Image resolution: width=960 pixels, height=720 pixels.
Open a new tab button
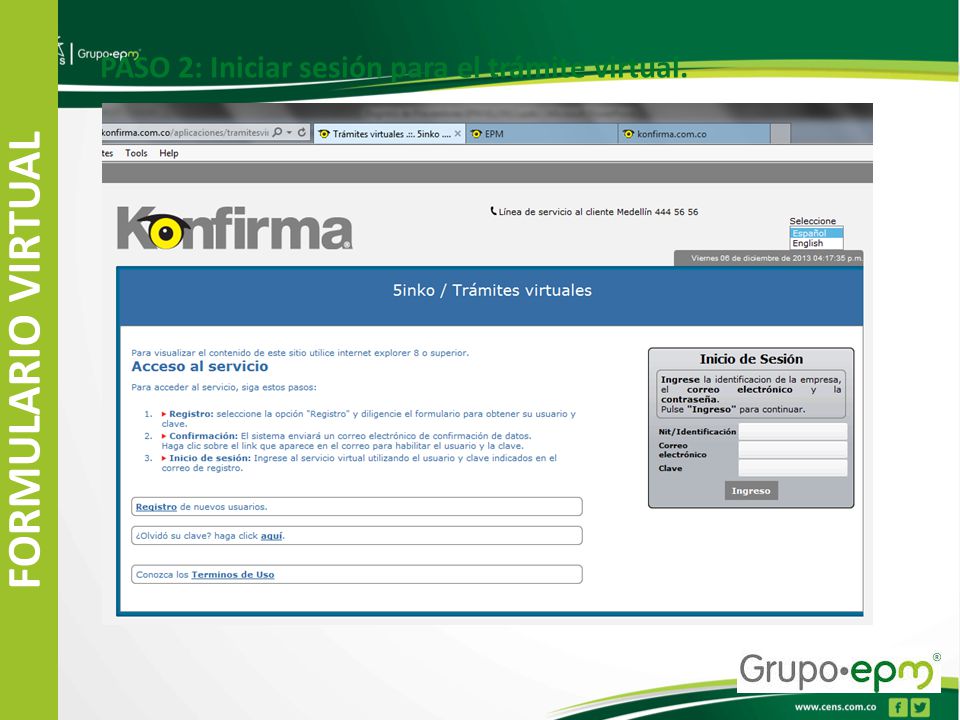click(781, 133)
